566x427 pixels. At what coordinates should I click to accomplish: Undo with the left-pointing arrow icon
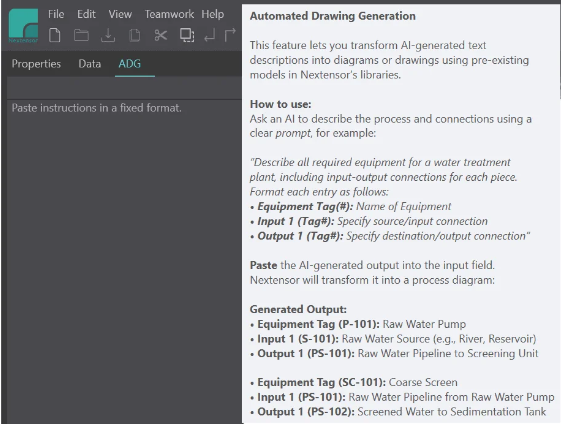(x=210, y=35)
